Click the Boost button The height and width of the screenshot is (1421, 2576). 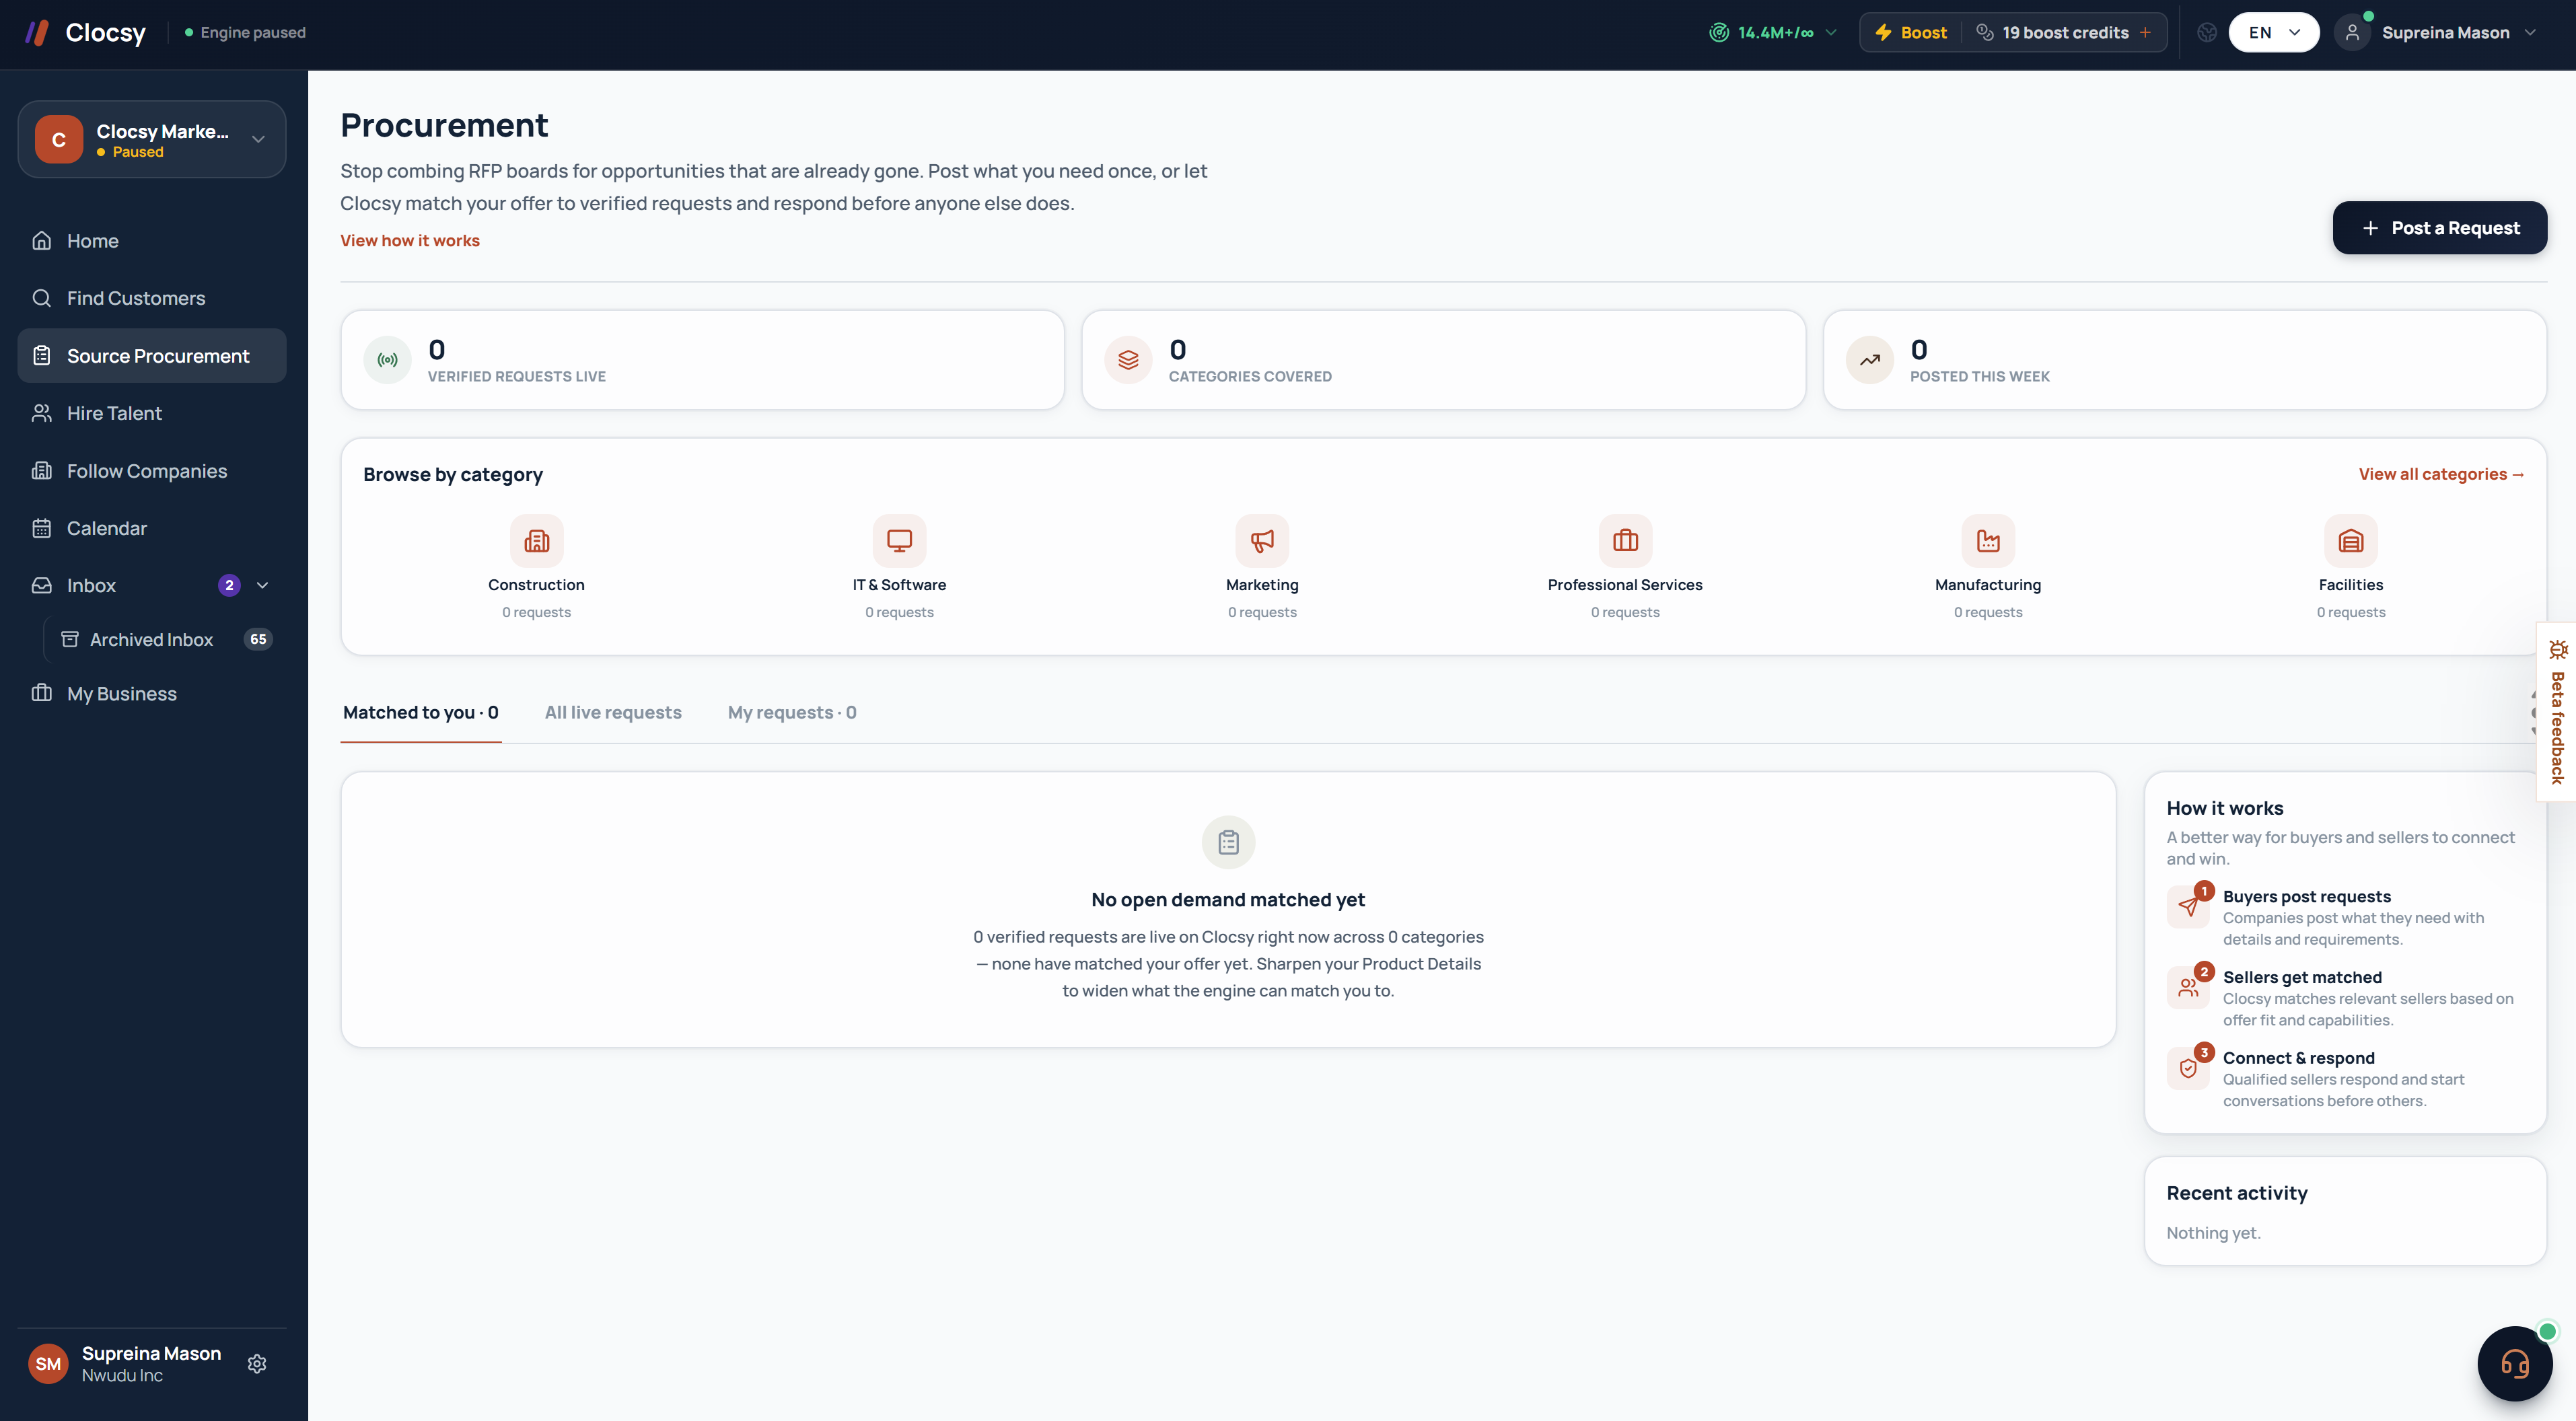click(x=1910, y=33)
